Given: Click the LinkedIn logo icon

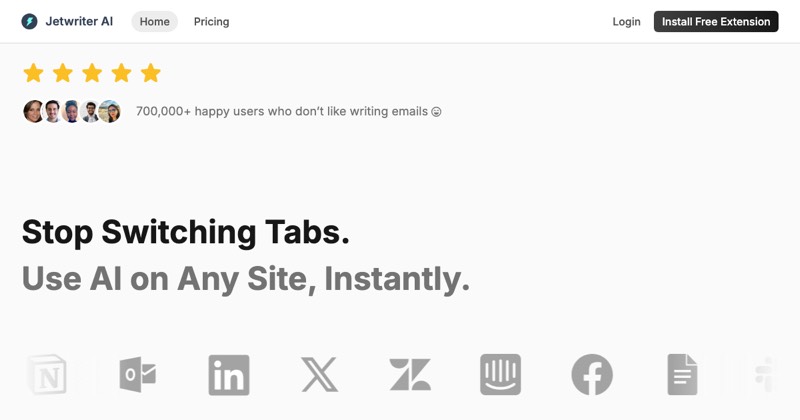Looking at the screenshot, I should point(229,375).
